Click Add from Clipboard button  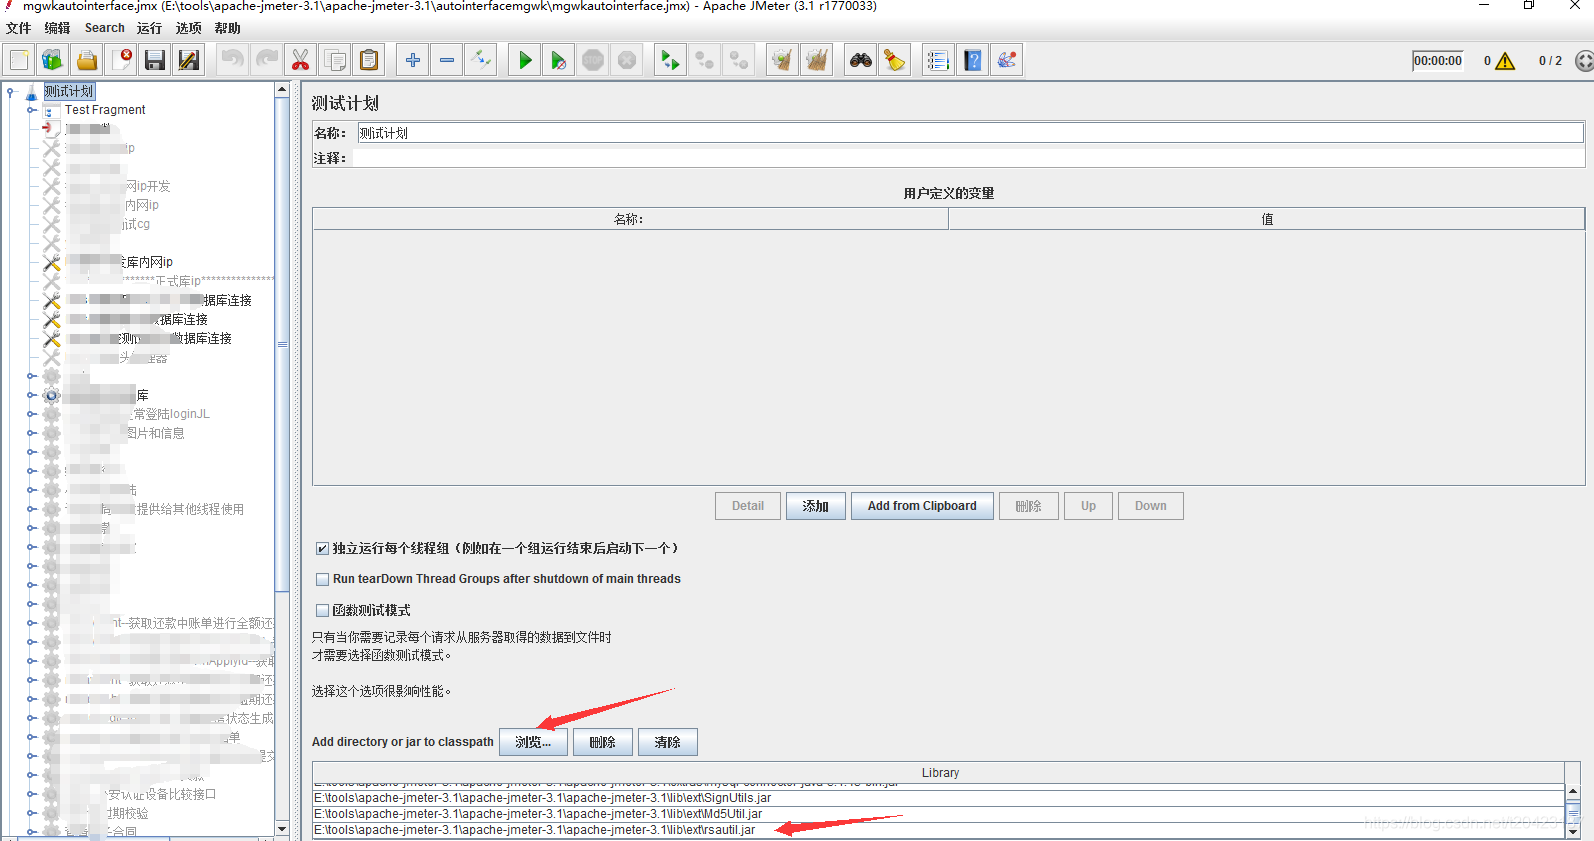(x=922, y=506)
